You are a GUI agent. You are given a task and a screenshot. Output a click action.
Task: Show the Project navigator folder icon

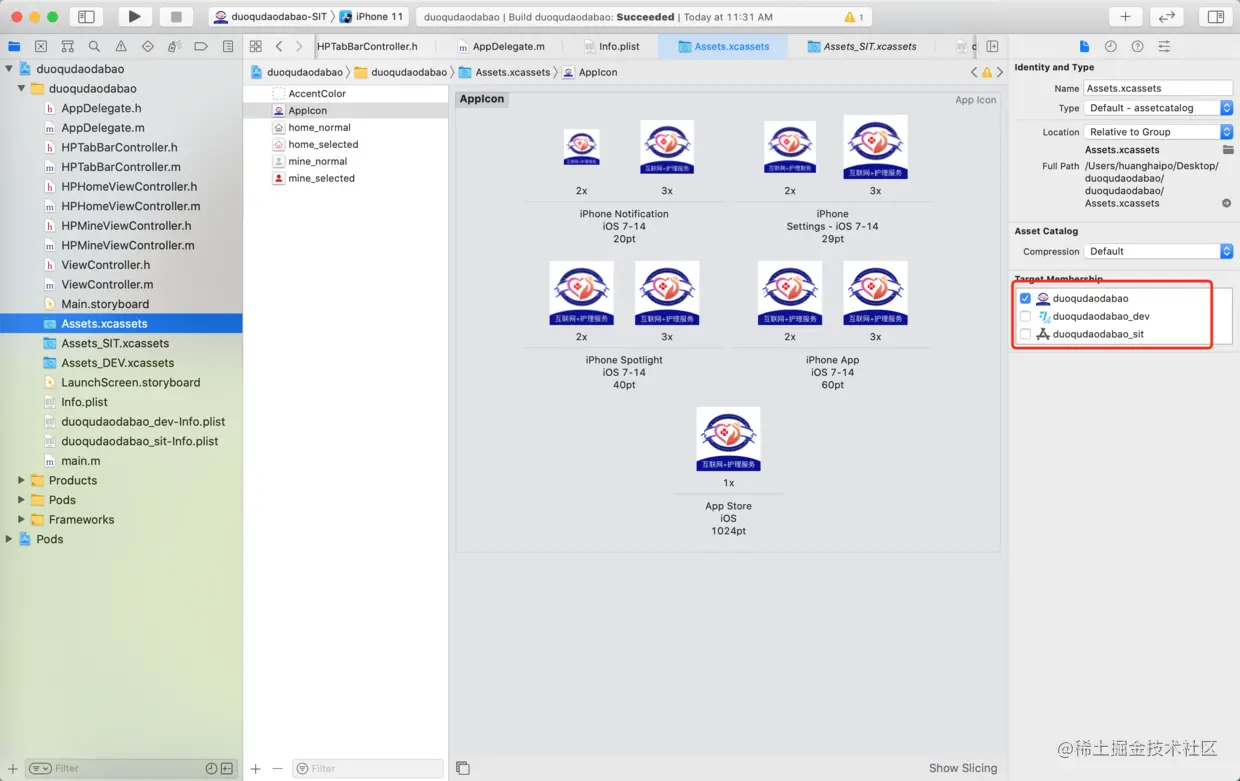click(14, 46)
